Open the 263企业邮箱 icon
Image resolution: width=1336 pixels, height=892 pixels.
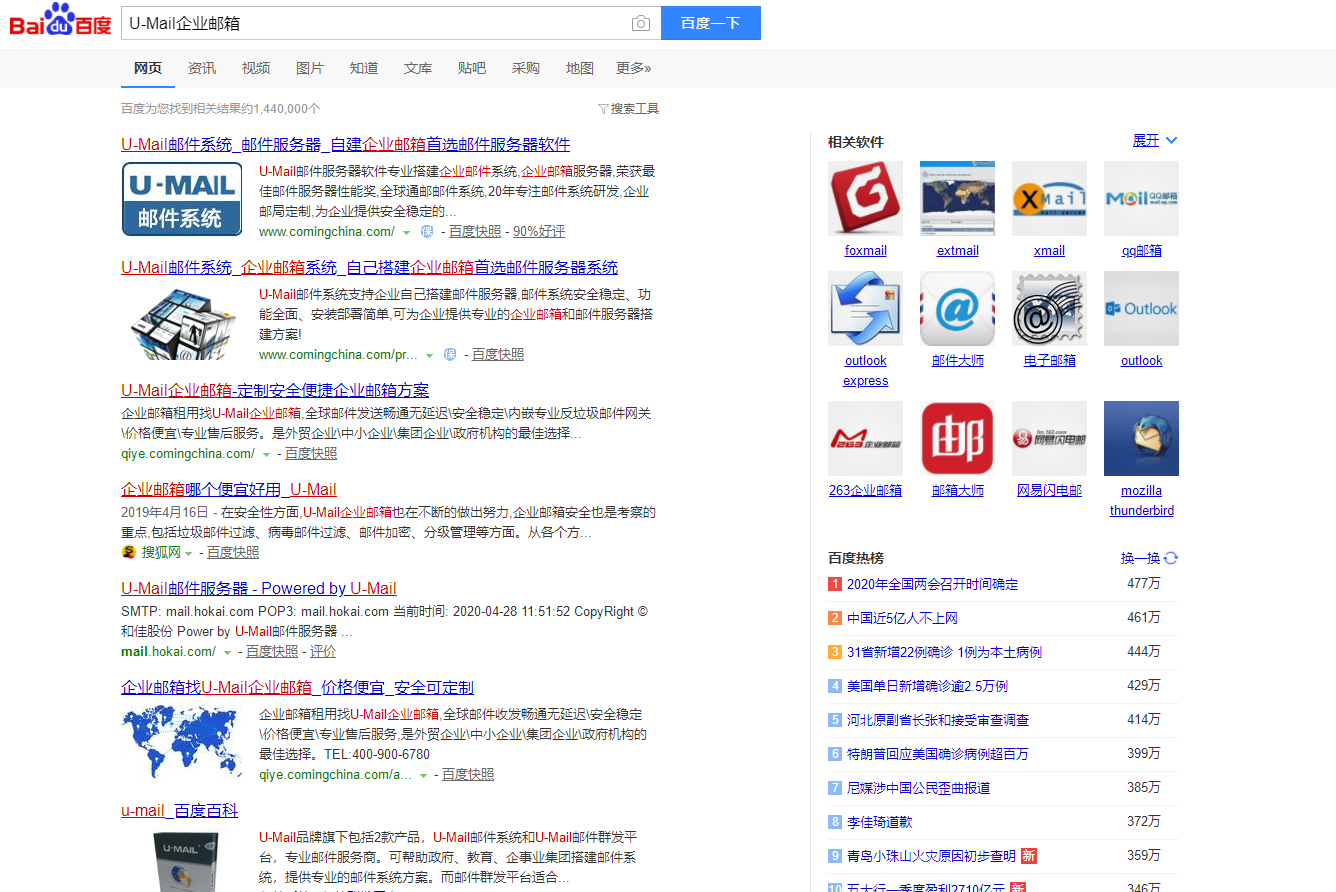click(865, 438)
